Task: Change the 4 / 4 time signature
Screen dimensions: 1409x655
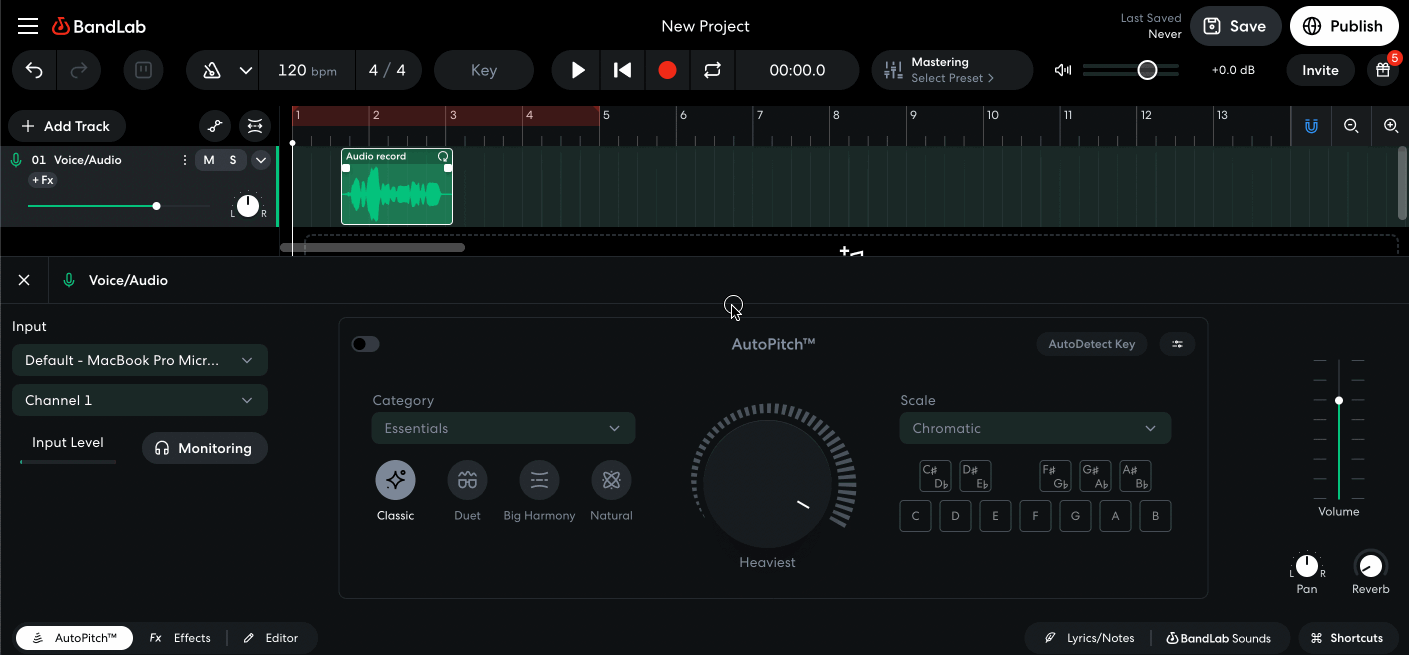Action: 387,70
